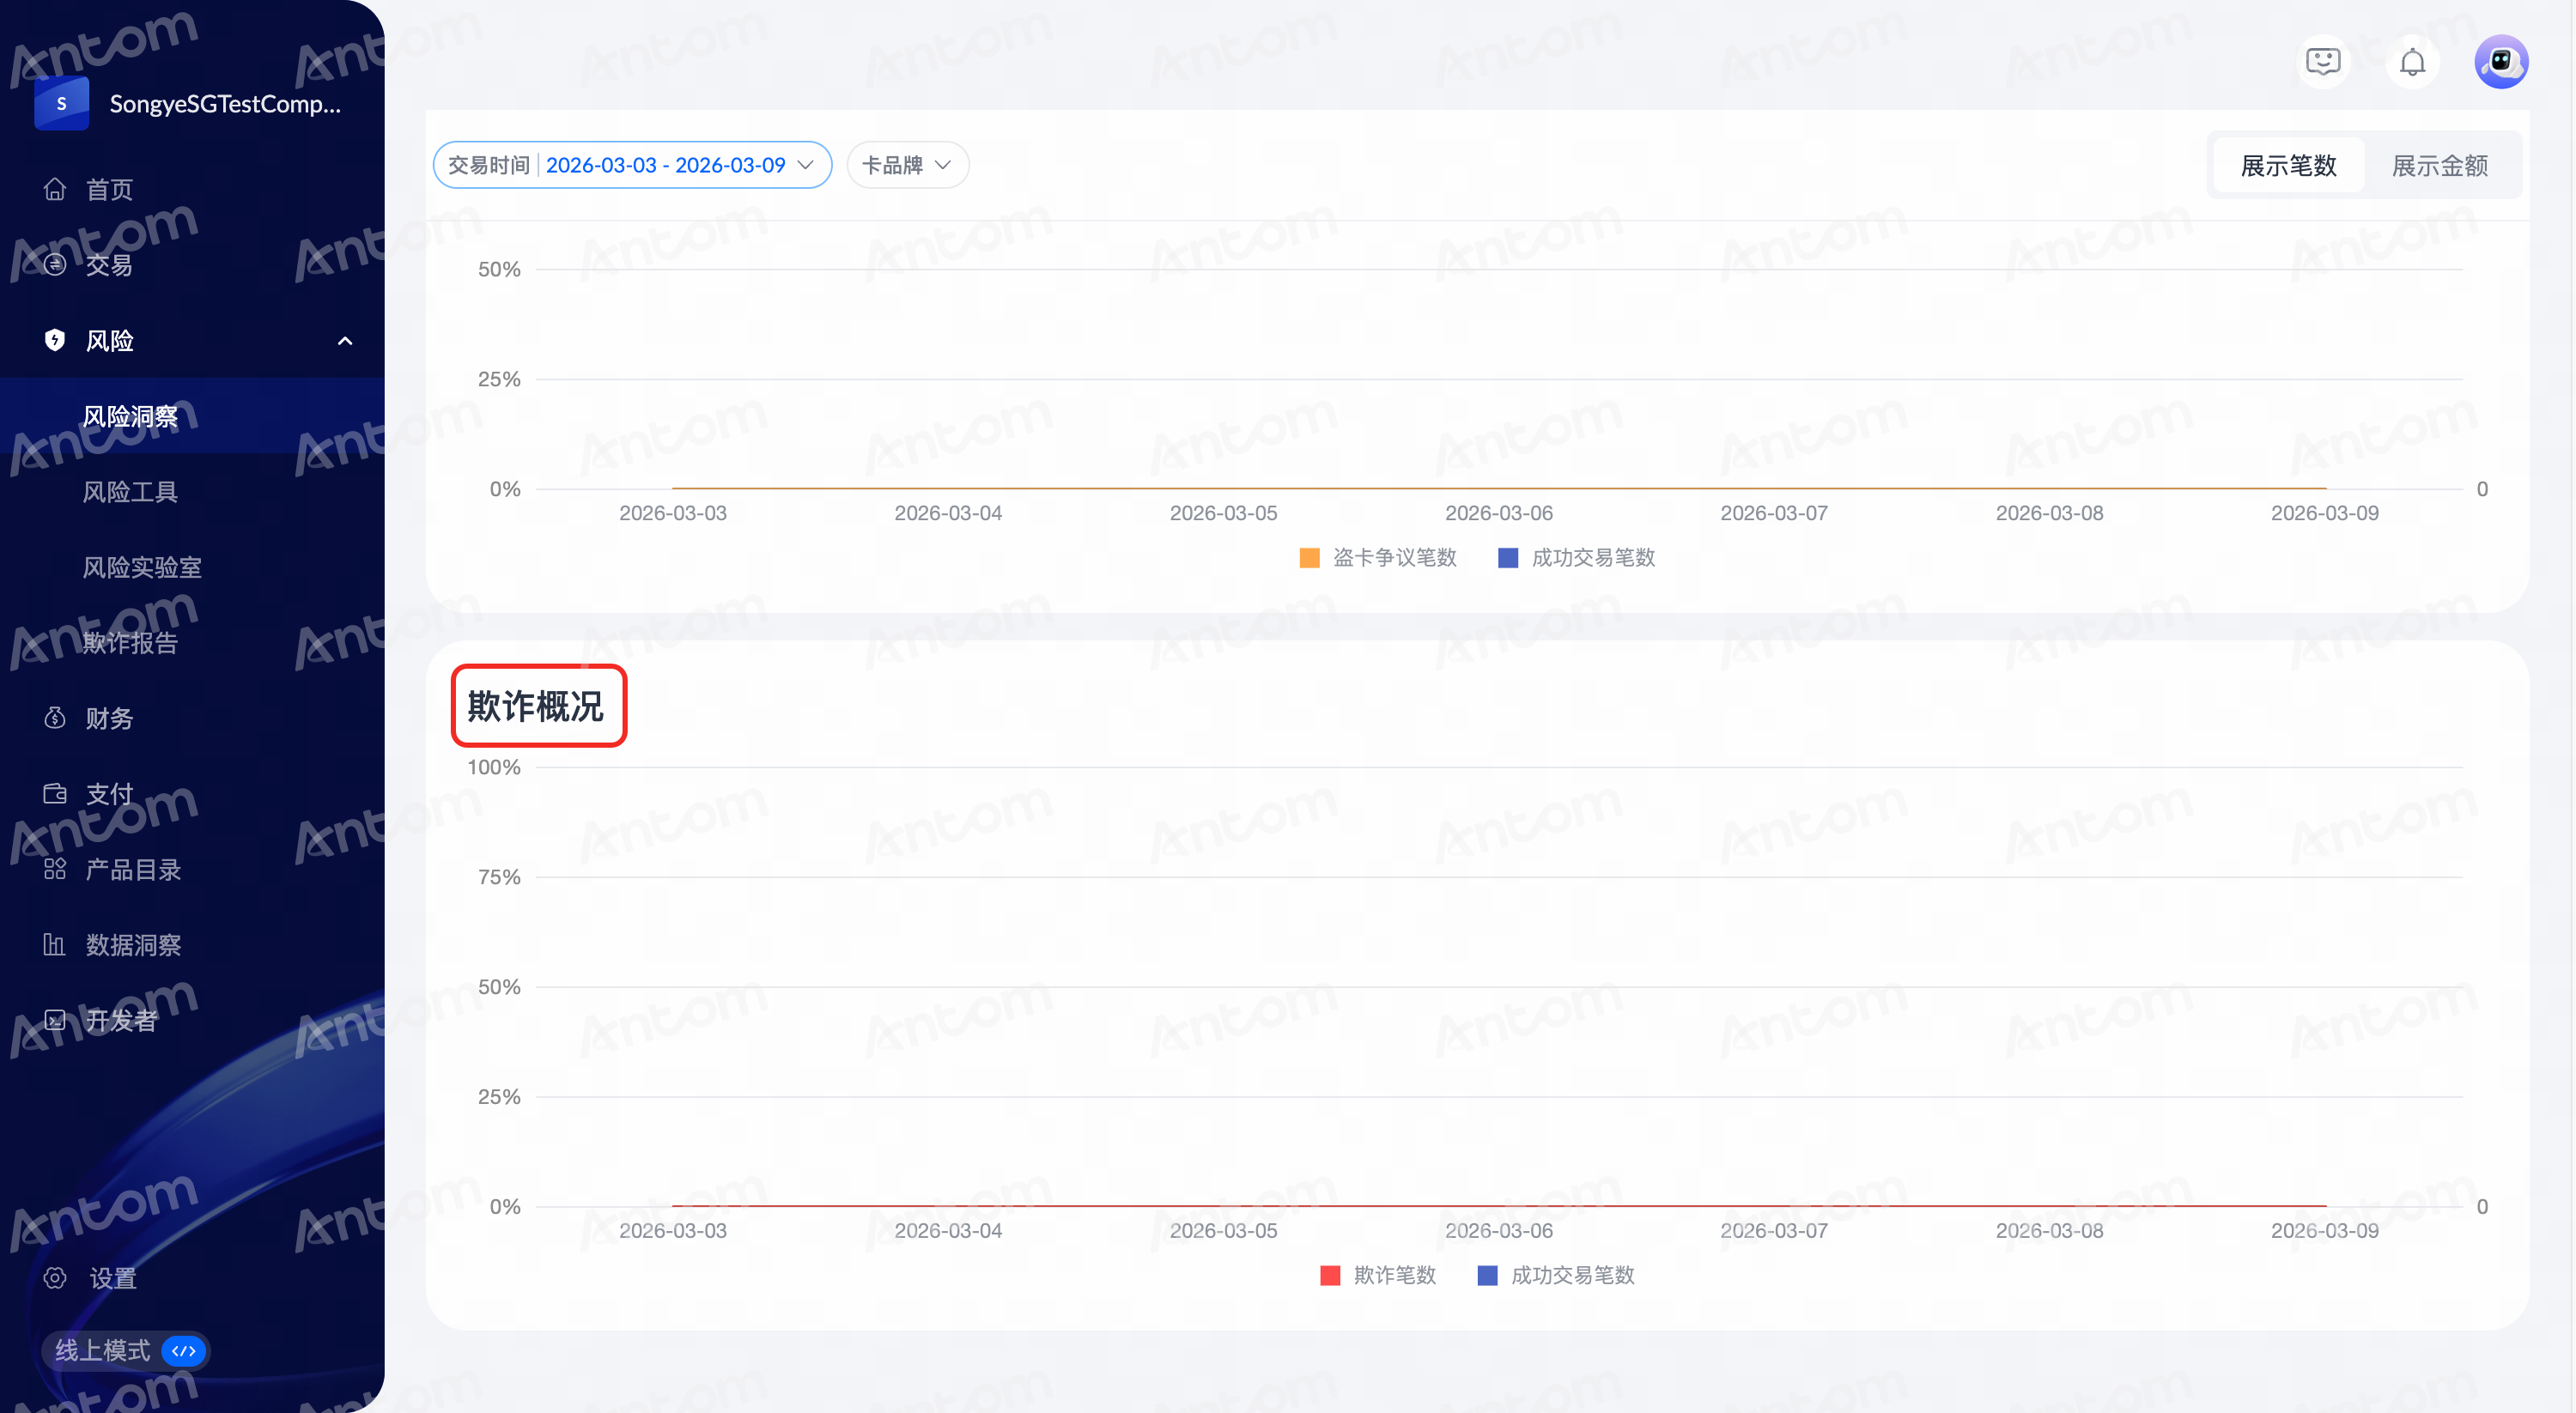This screenshot has height=1413, width=2576.
Task: Click the red 欺诈笔数 legend swatch
Action: pos(1330,1275)
